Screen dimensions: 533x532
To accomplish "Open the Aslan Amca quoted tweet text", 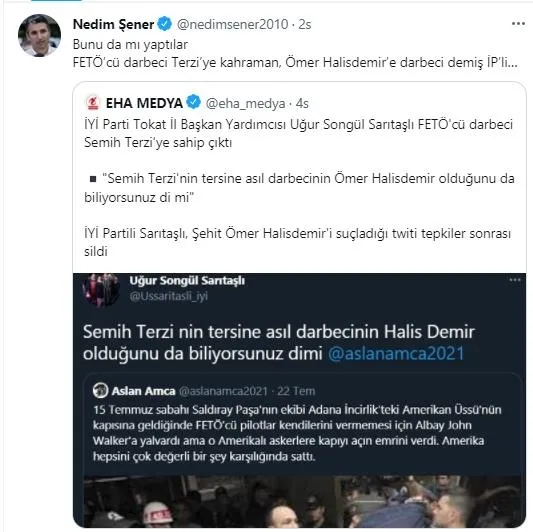I will click(297, 433).
